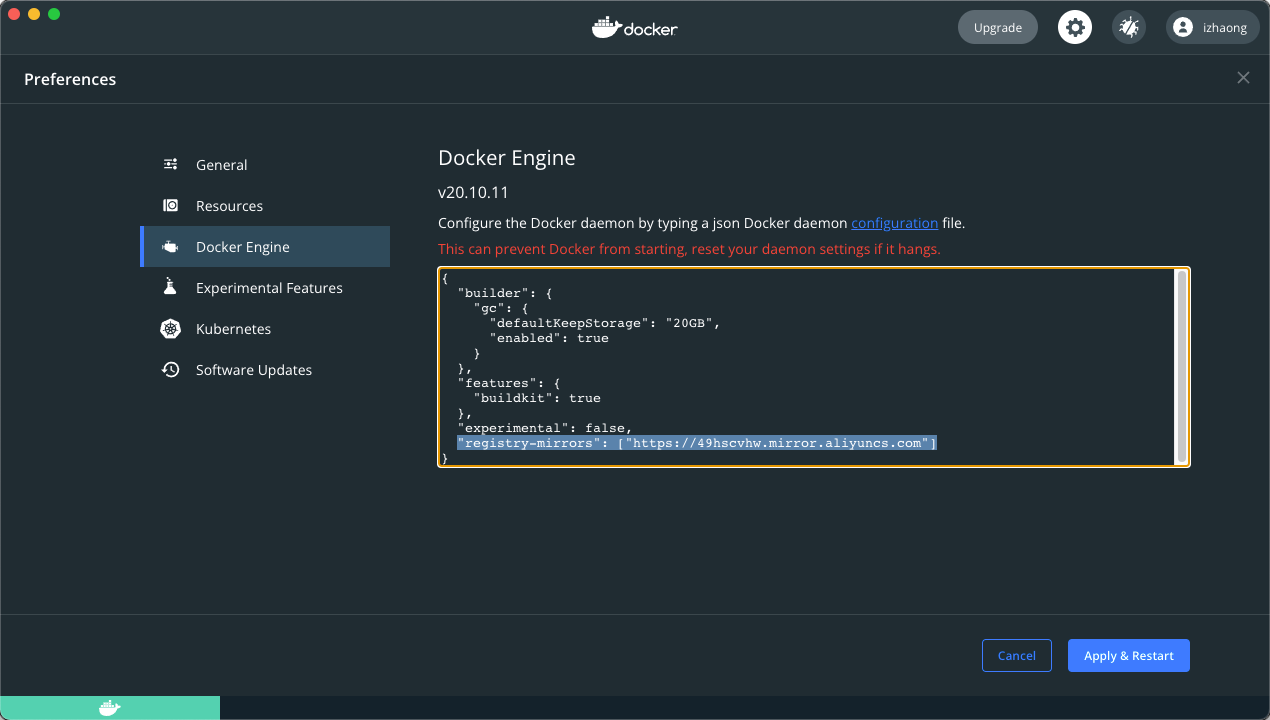Click the JSON editor scrollbar

tap(1181, 365)
